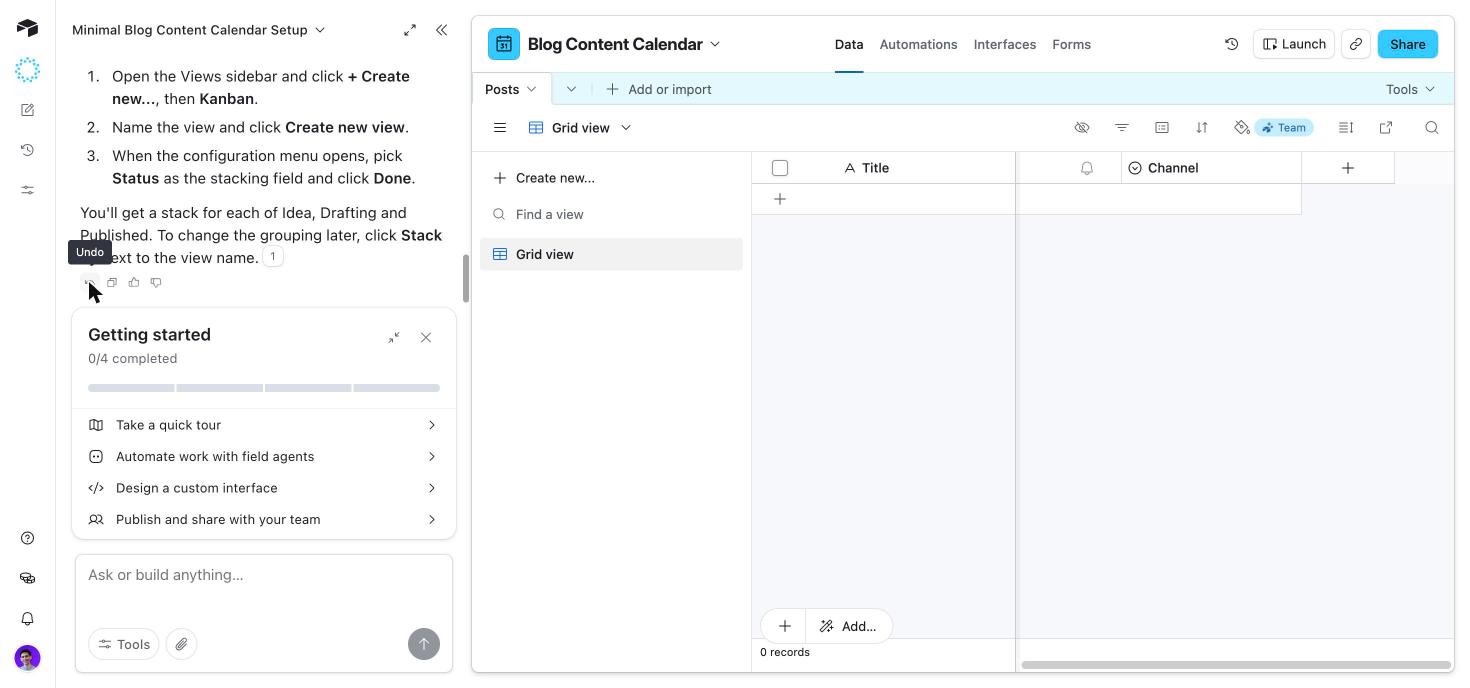The image size is (1470, 688).
Task: Click the Share button
Action: [1407, 44]
